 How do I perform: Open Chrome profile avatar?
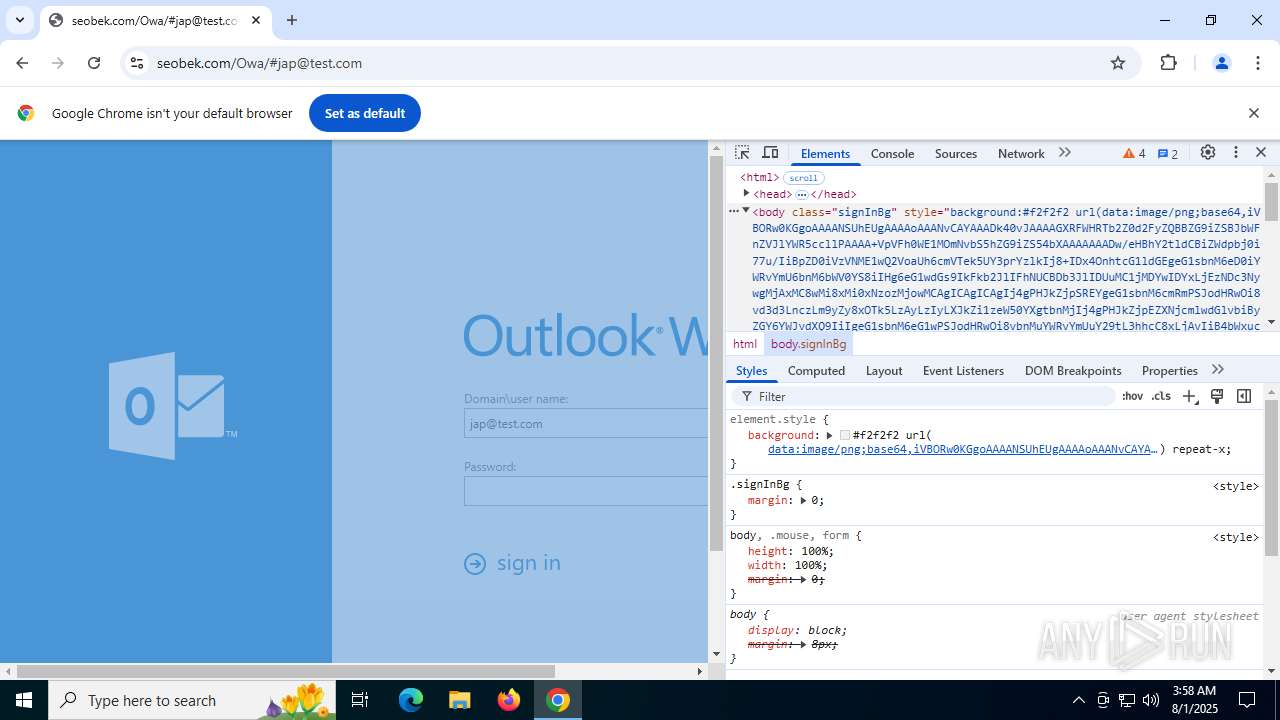coord(1221,63)
